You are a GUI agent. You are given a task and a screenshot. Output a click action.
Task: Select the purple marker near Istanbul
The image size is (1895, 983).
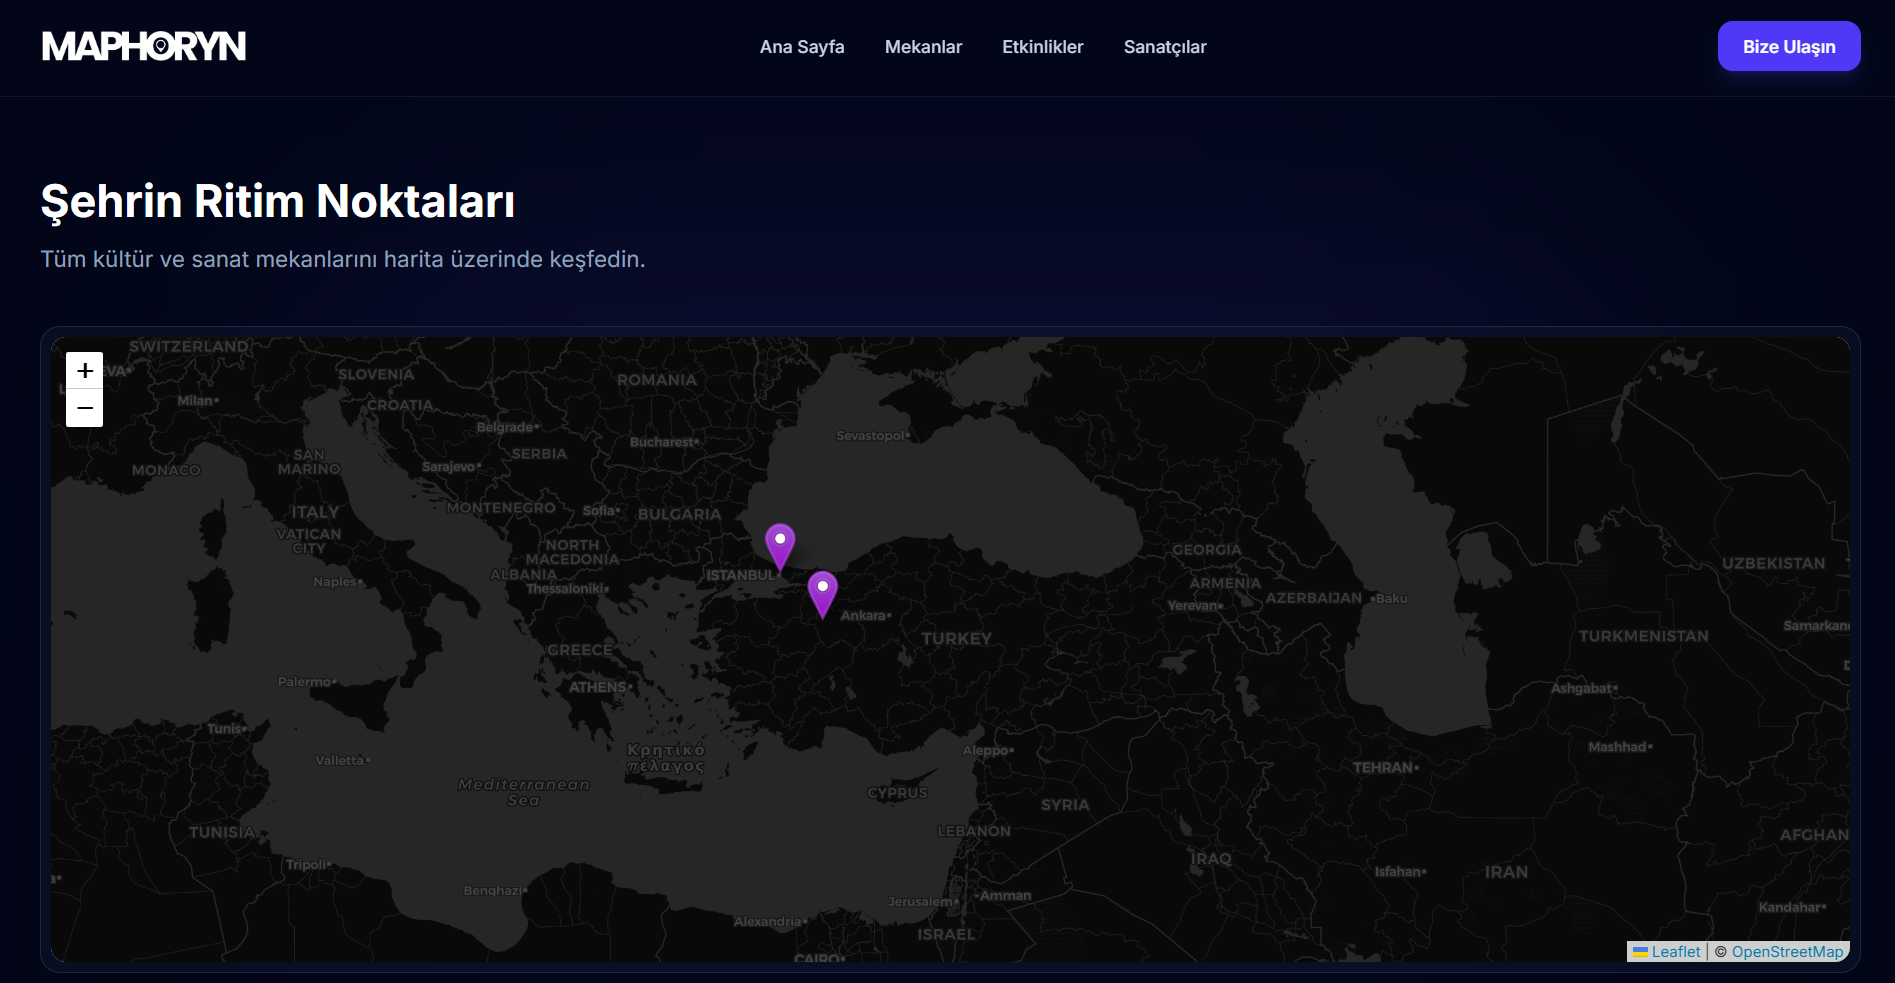click(x=780, y=546)
